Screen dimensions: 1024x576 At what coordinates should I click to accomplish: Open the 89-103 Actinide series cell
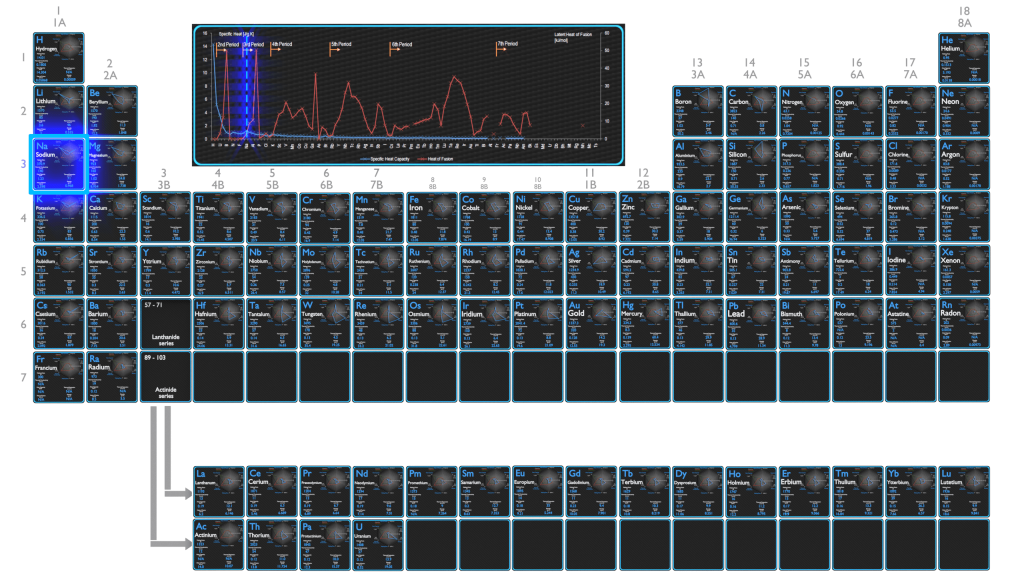point(165,376)
